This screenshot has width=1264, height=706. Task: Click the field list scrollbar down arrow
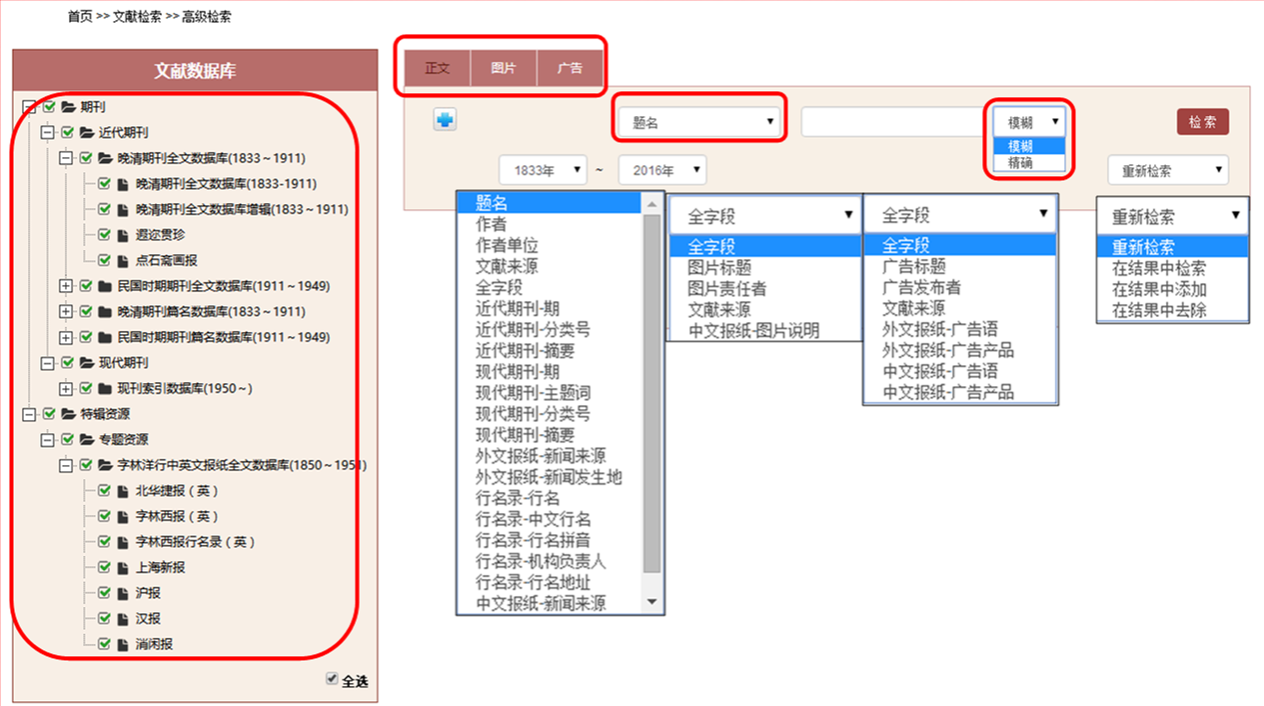pyautogui.click(x=653, y=602)
